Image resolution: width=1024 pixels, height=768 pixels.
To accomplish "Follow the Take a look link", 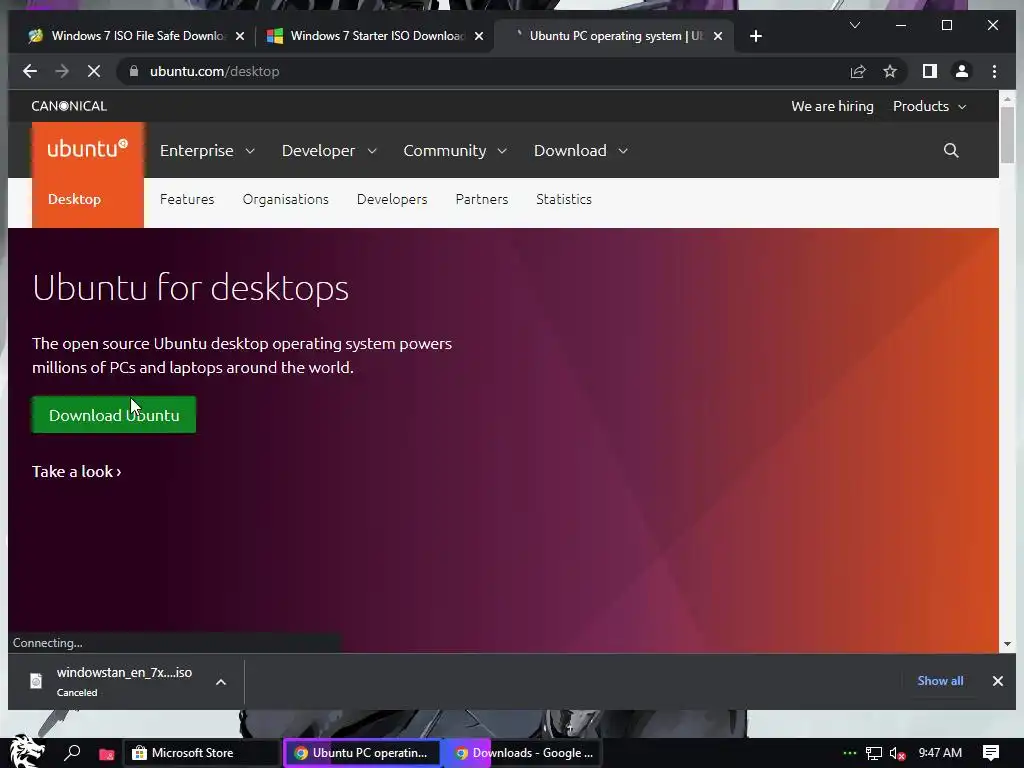I will pos(76,472).
